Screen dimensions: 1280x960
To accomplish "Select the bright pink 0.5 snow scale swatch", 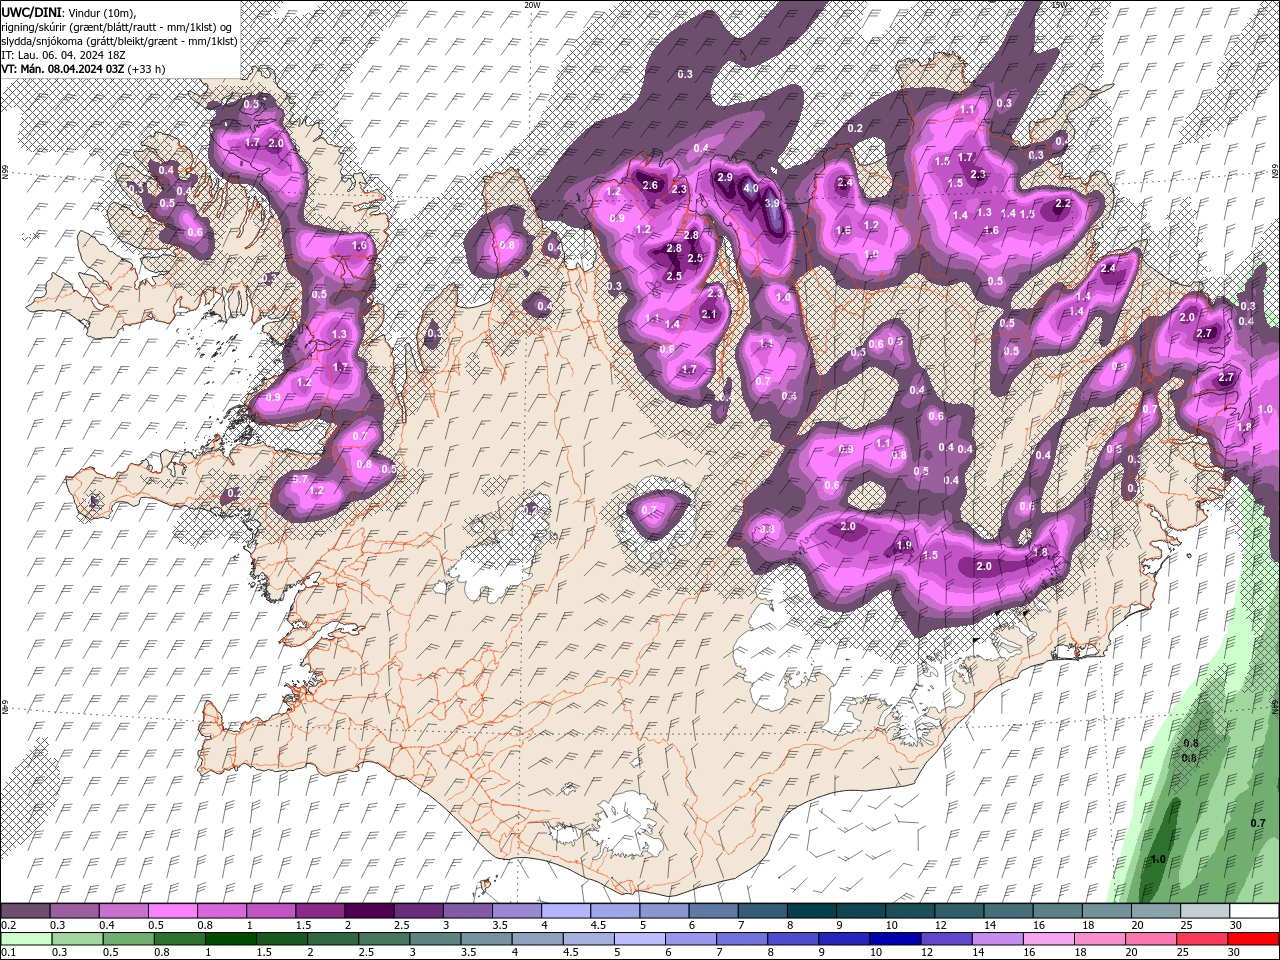I will tap(172, 911).
